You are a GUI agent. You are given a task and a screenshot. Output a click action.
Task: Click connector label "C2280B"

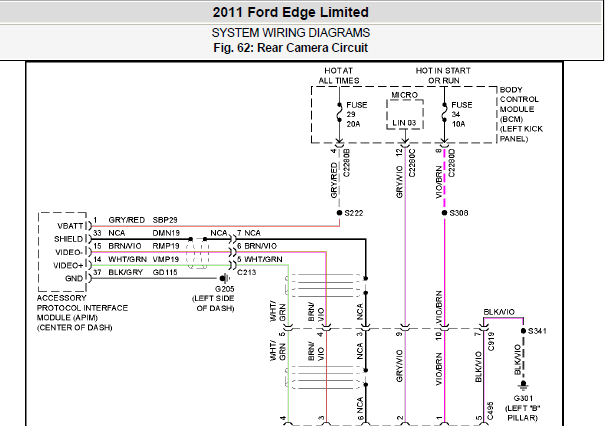[x=346, y=163]
